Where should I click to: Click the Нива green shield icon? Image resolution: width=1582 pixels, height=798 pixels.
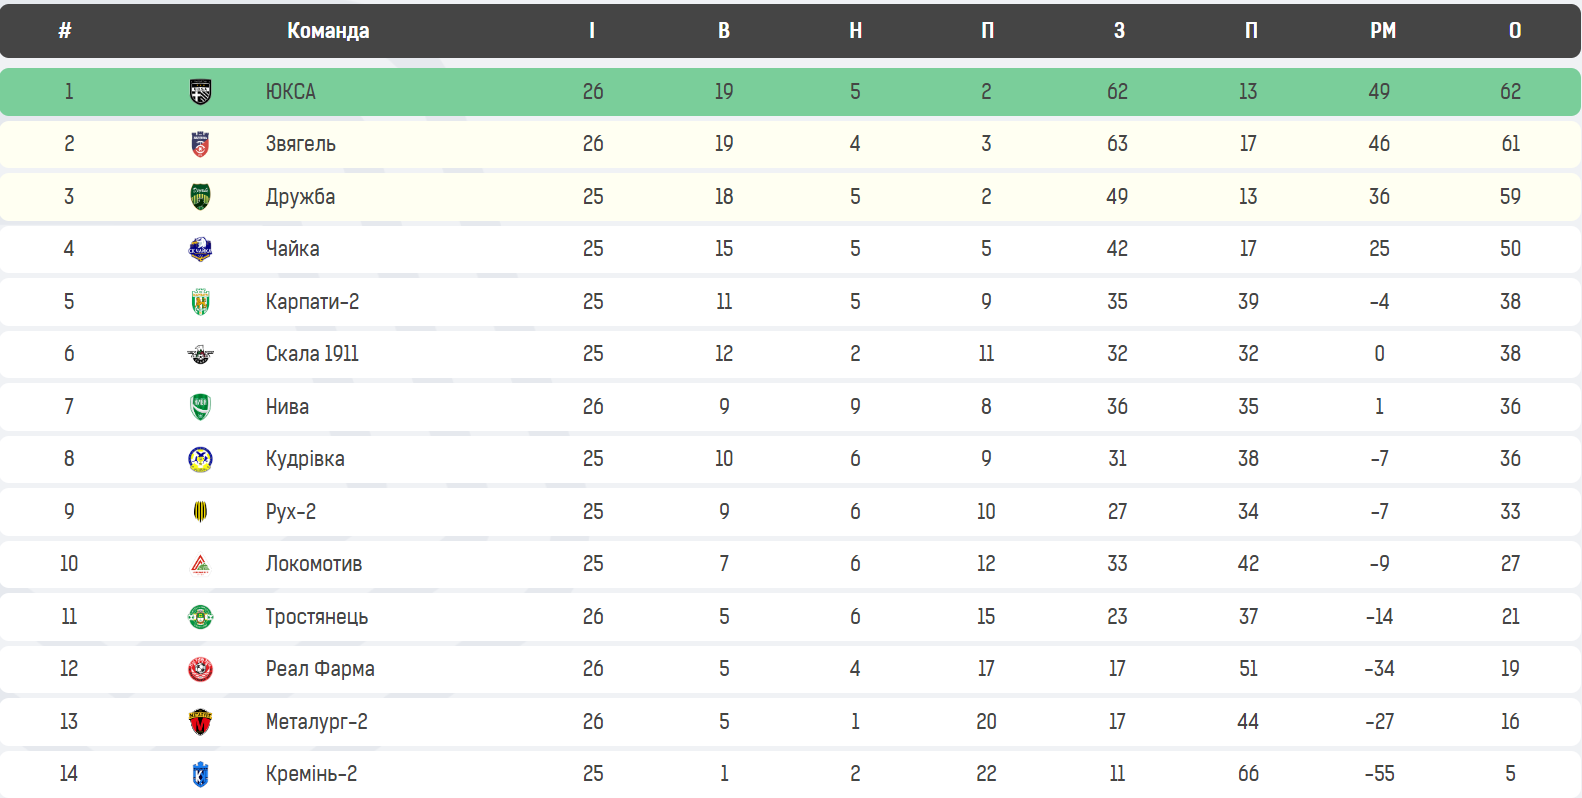coord(200,407)
